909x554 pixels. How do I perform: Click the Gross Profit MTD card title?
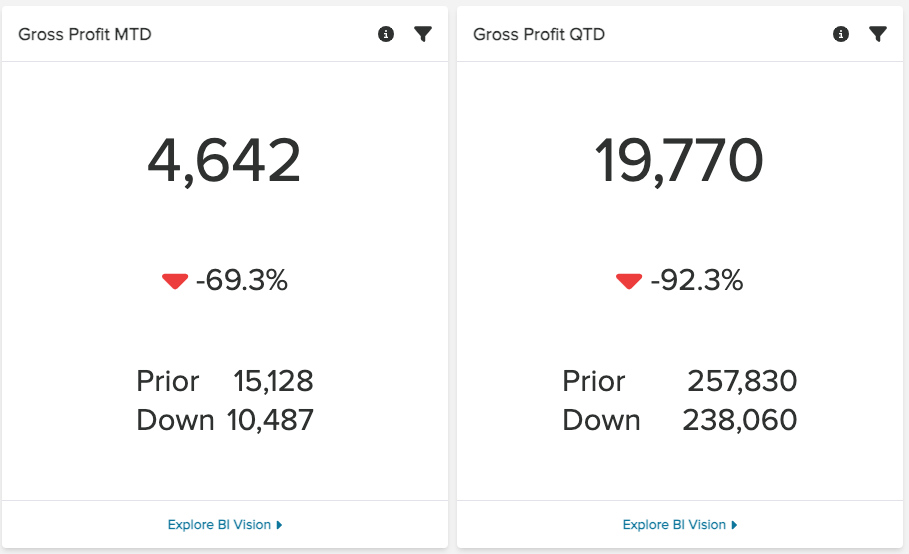pyautogui.click(x=85, y=35)
